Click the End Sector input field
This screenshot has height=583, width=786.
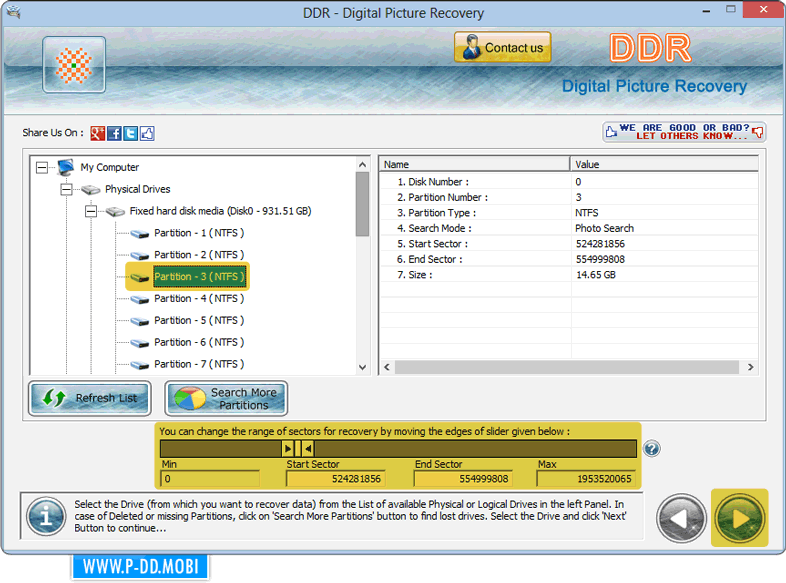tap(463, 479)
